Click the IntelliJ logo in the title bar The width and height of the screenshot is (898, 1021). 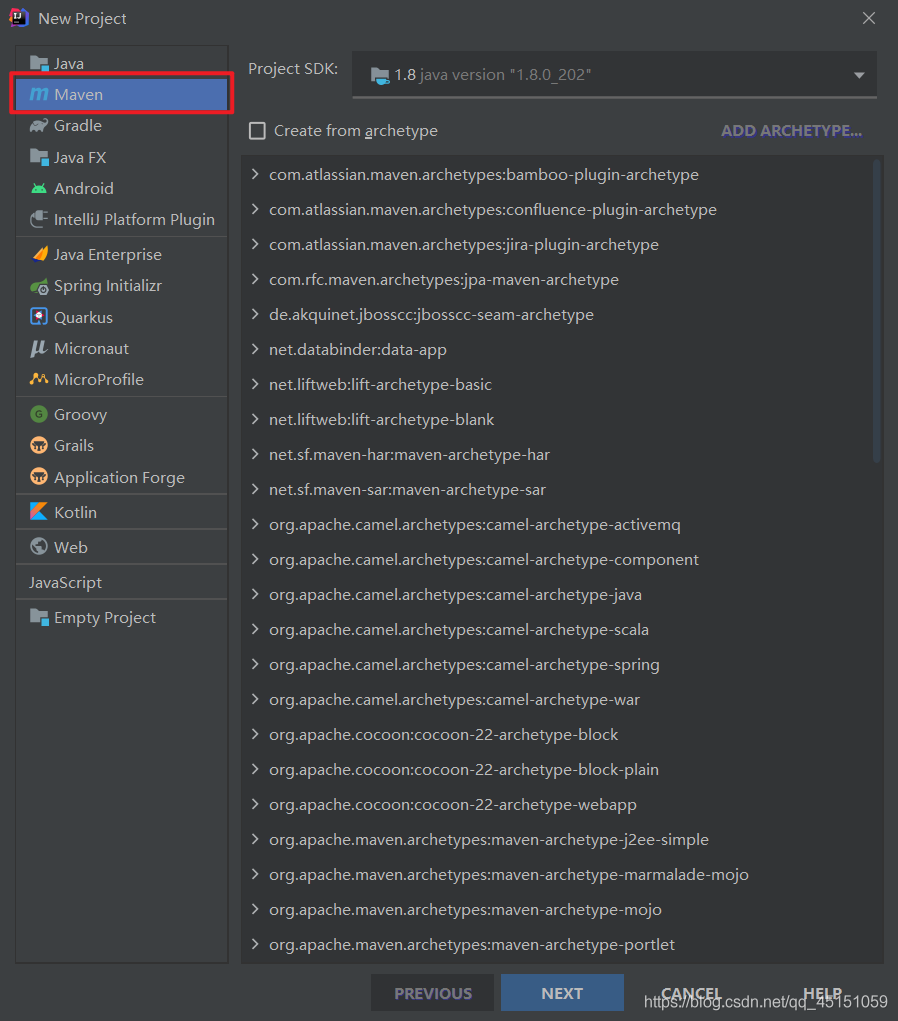[19, 18]
